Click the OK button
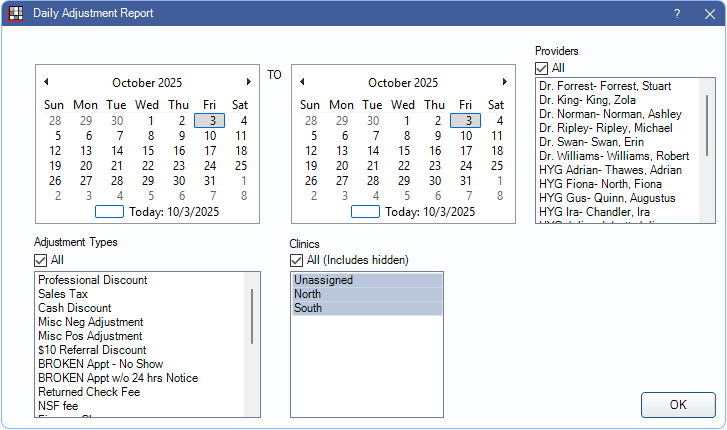The height and width of the screenshot is (430, 727). 678,405
